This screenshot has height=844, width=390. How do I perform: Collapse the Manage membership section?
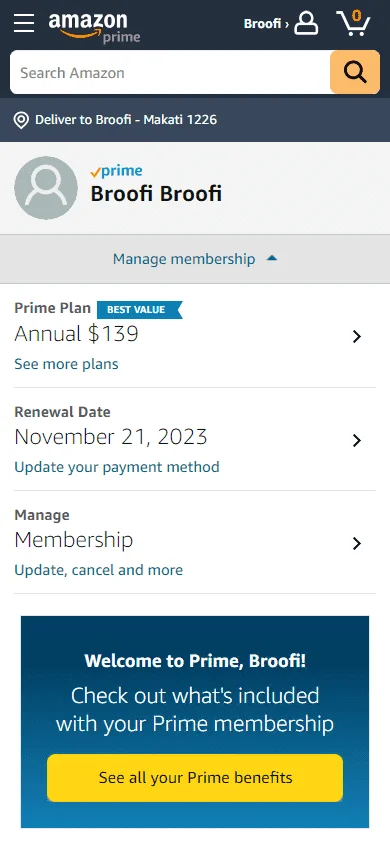pos(195,259)
